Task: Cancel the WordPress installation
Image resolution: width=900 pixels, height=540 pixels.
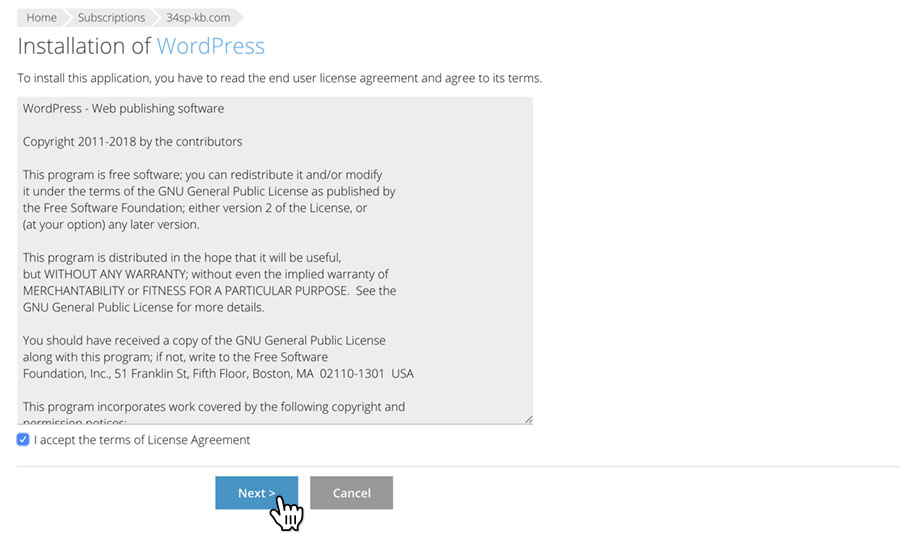Action: [x=351, y=493]
